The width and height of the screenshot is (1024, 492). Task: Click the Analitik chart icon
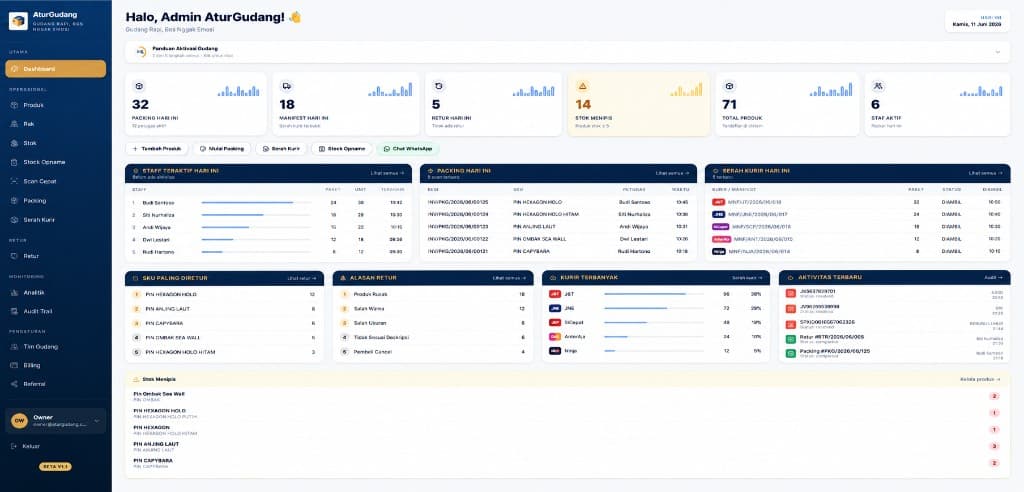(x=14, y=293)
